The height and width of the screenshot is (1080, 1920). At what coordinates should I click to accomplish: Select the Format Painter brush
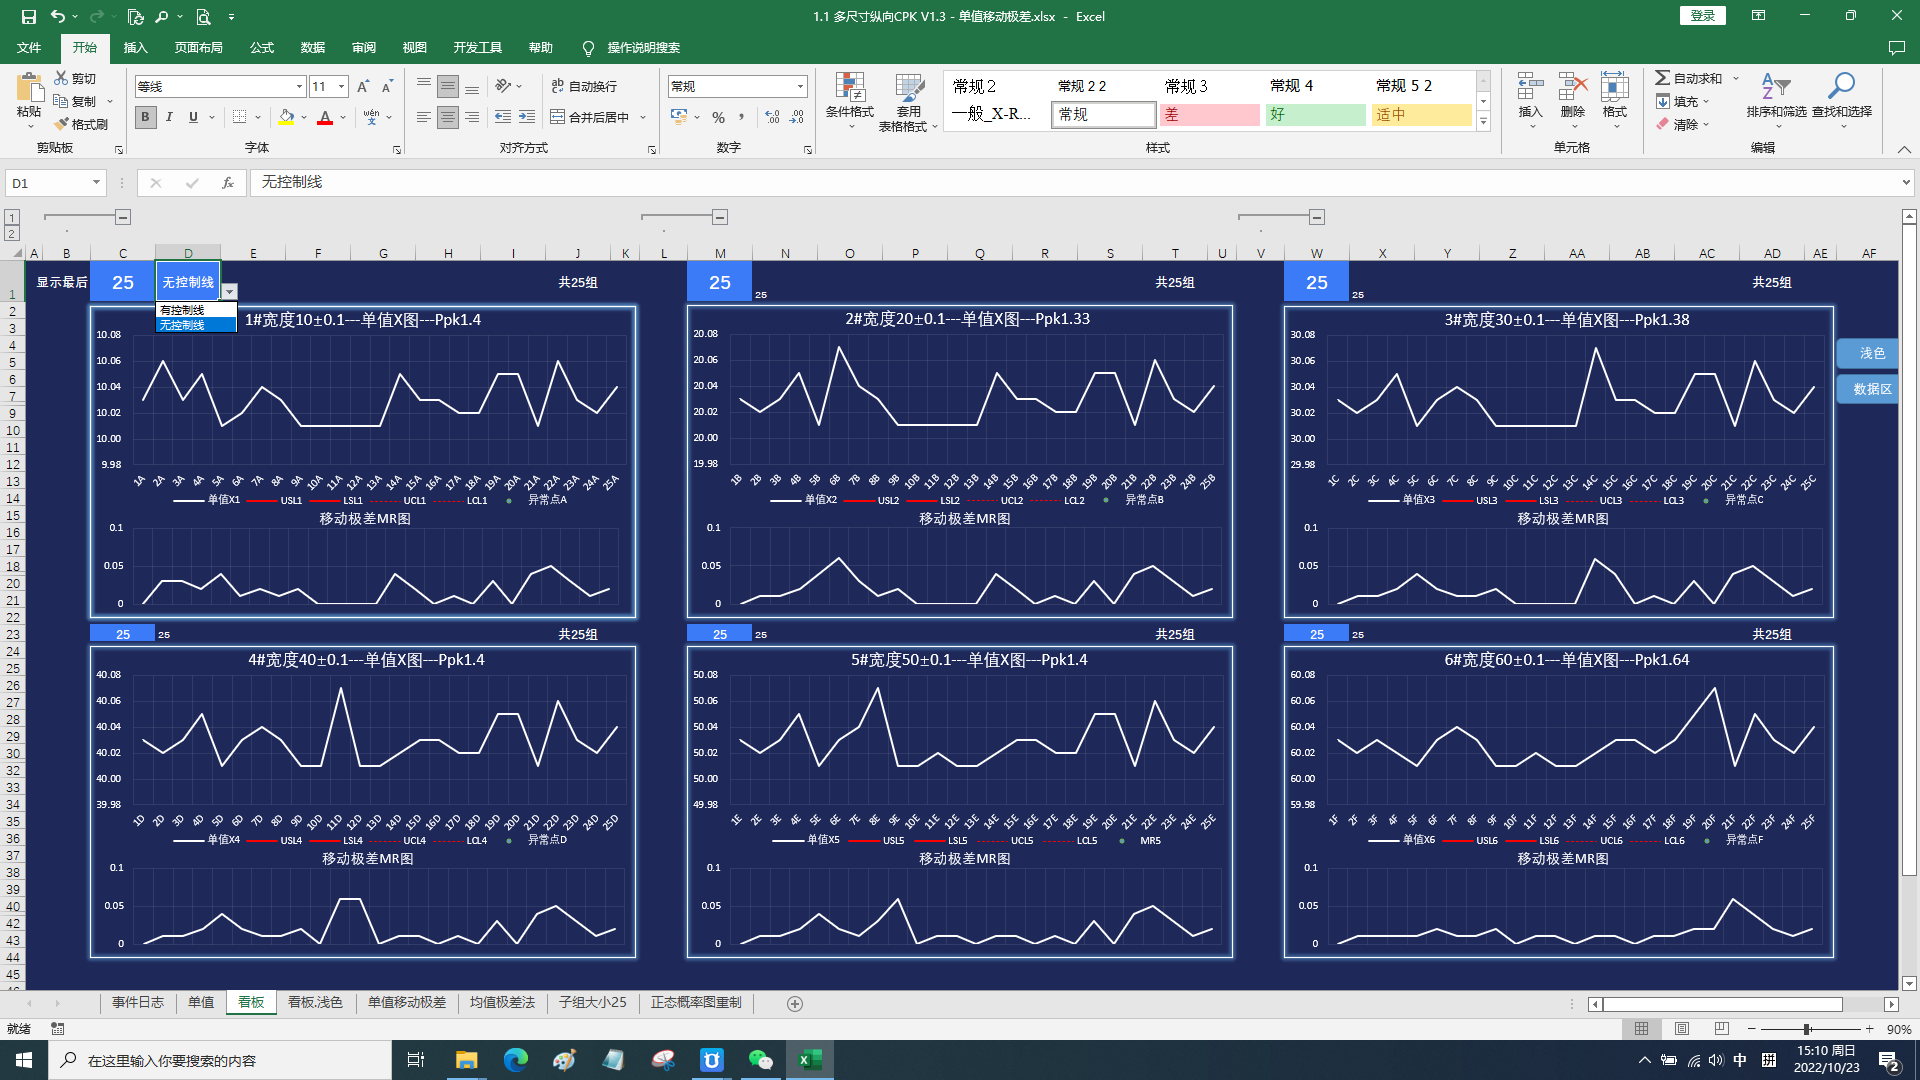point(62,124)
